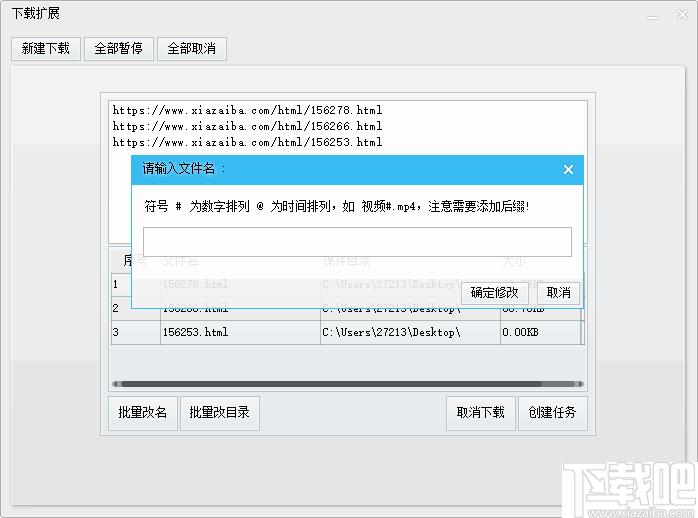The image size is (698, 518).
Task: Select the 156253.html file name cell
Action: click(x=239, y=332)
